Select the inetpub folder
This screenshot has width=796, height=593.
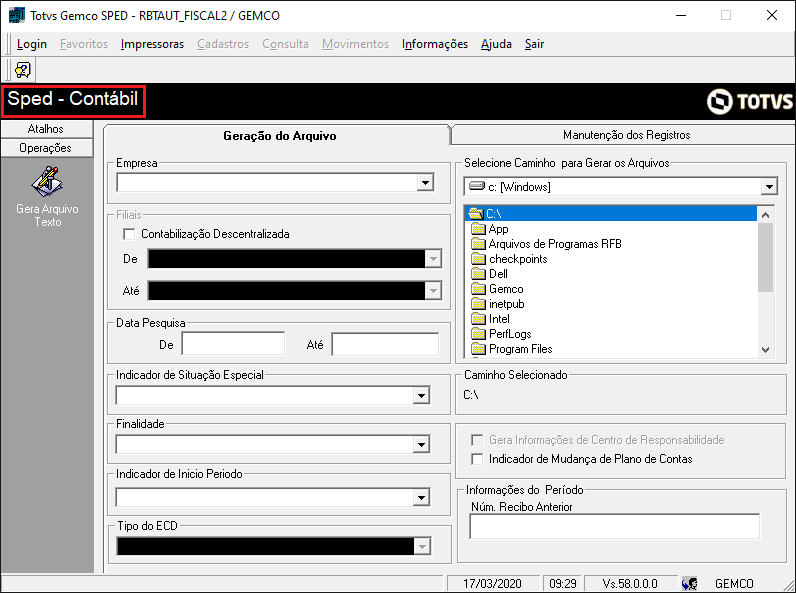pos(506,304)
